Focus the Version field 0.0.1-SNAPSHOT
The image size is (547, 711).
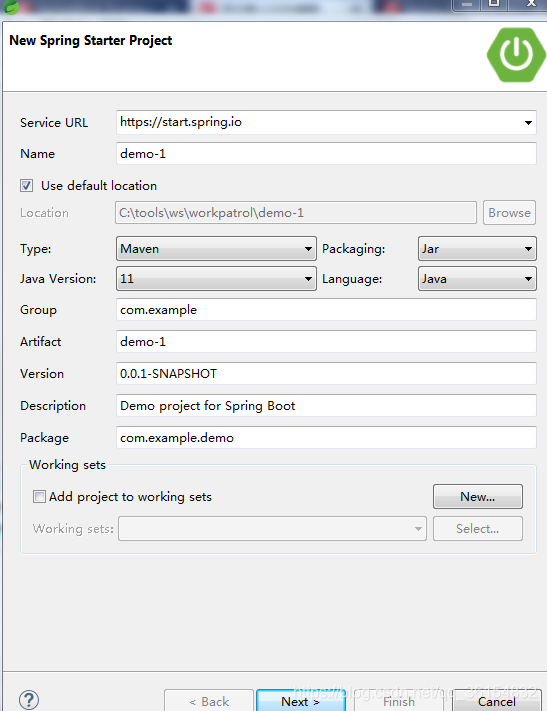point(326,374)
